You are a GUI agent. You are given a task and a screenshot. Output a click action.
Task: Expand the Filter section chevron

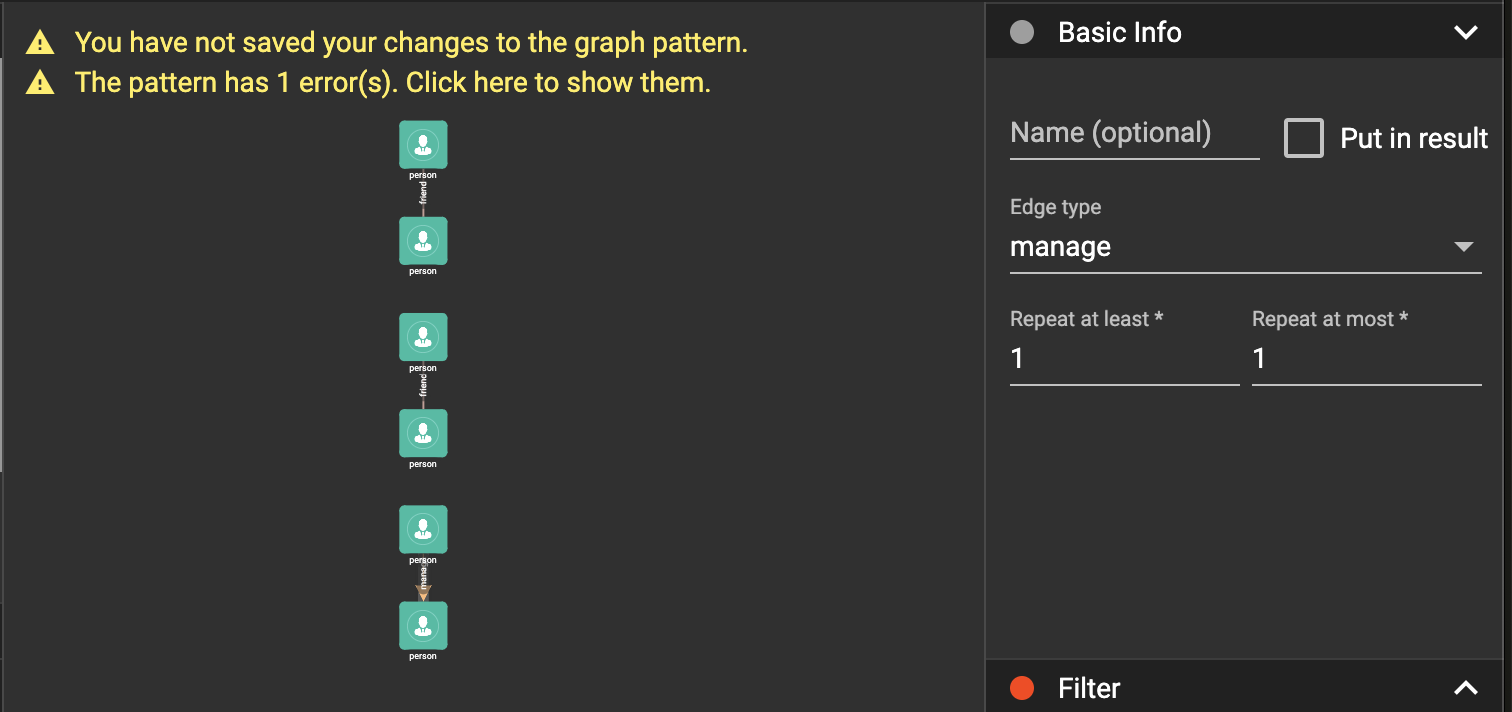(1465, 688)
